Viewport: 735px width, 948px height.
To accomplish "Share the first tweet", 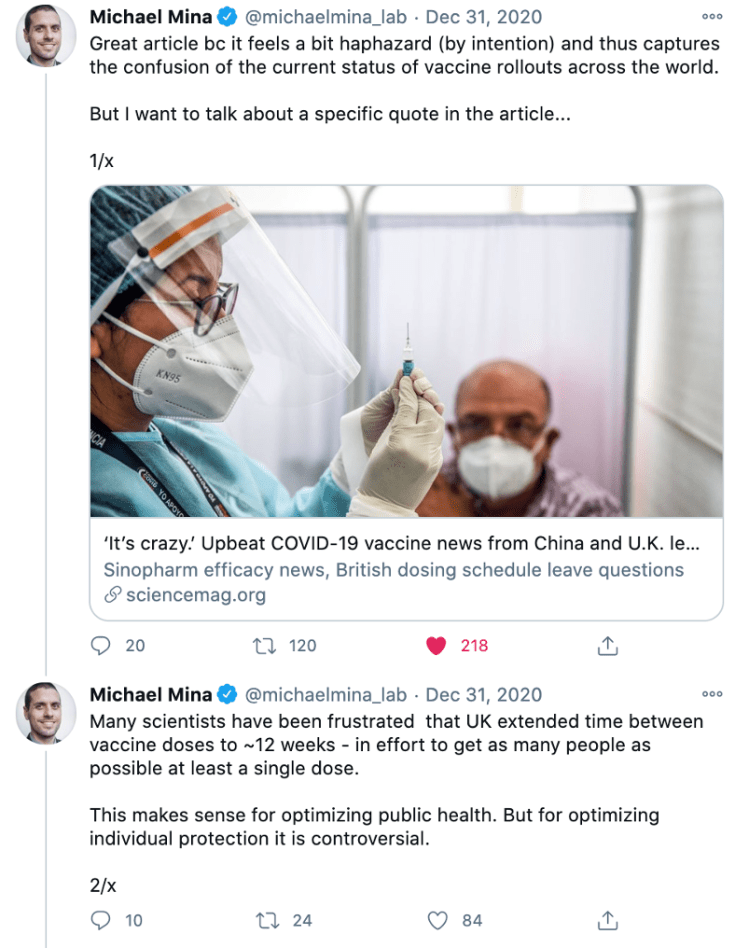I will click(x=607, y=646).
